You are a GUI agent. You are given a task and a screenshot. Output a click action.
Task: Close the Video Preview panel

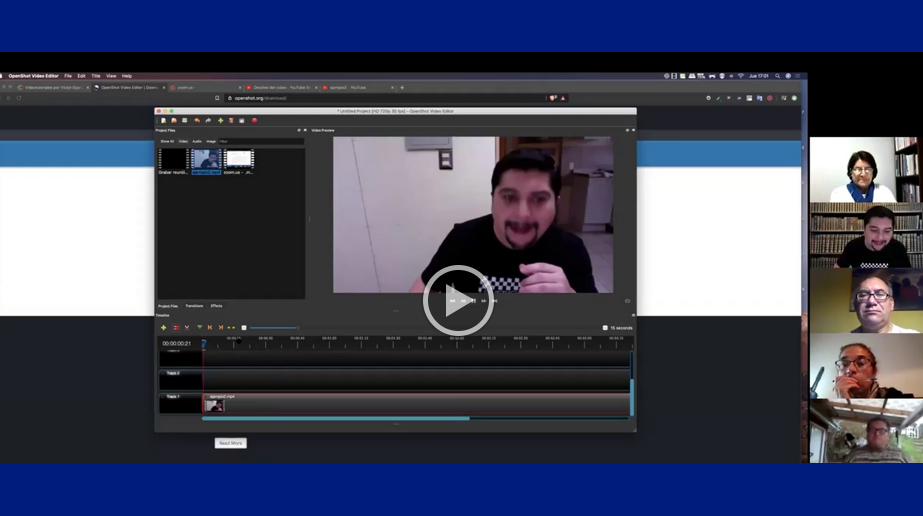pos(633,130)
